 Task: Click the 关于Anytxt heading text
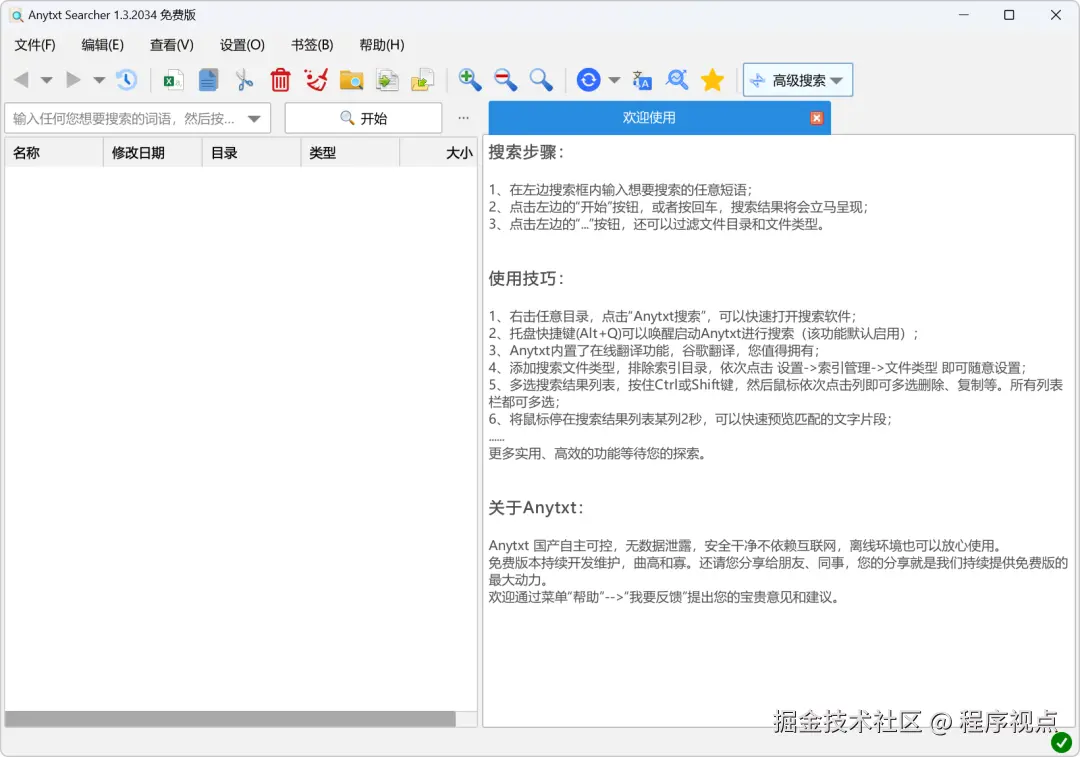[536, 508]
